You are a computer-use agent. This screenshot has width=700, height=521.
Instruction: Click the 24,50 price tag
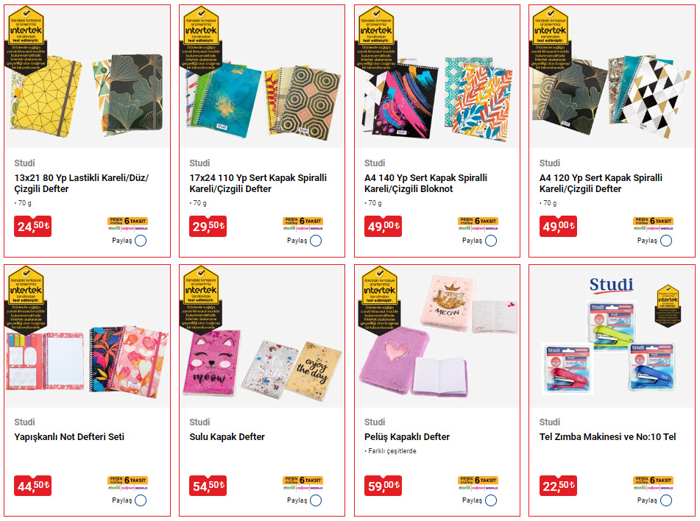(33, 226)
